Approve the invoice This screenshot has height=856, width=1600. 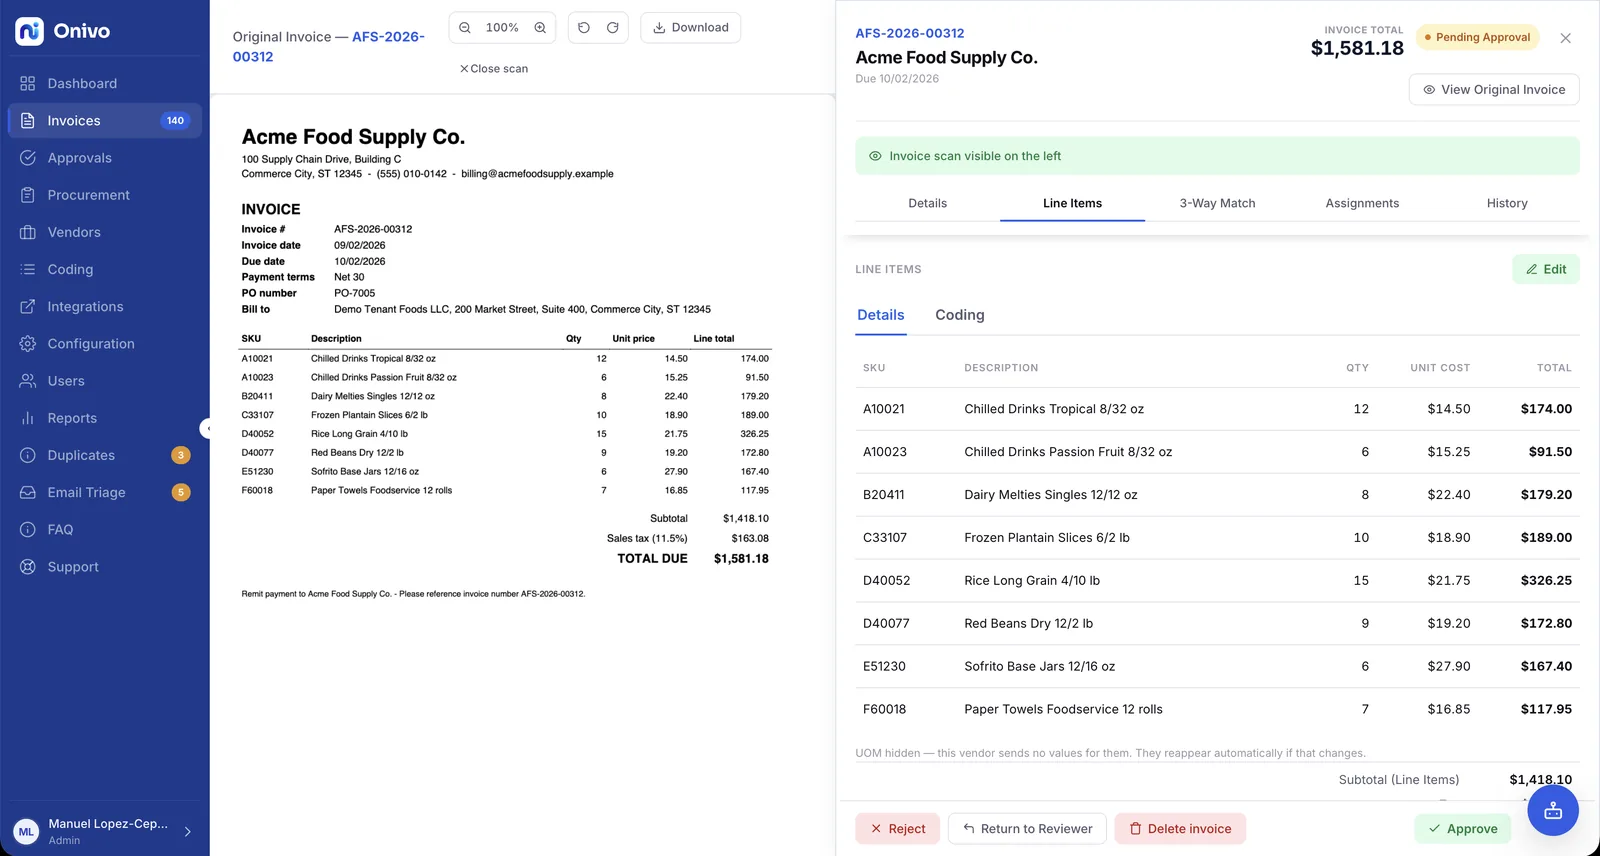(x=1462, y=829)
